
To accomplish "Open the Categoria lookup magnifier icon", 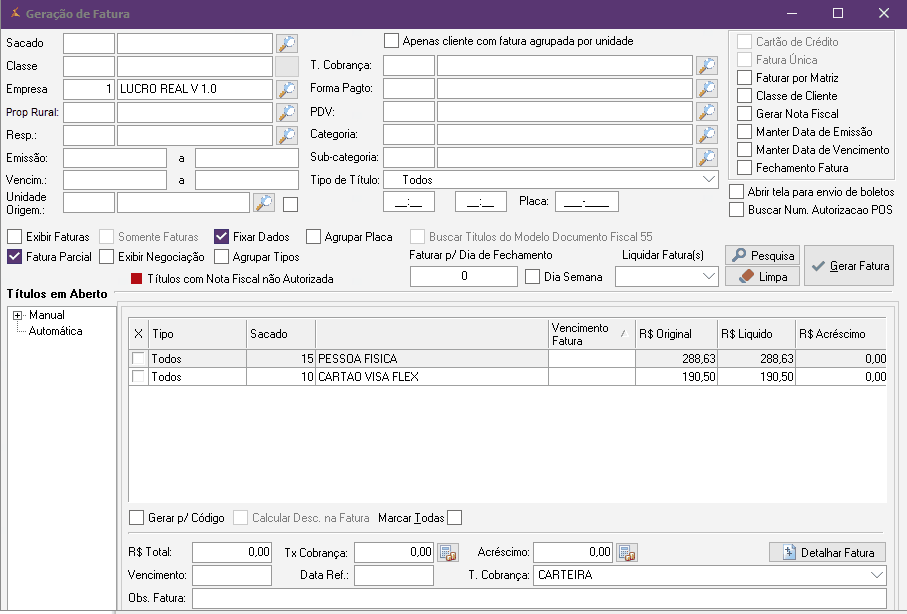I will pos(707,134).
